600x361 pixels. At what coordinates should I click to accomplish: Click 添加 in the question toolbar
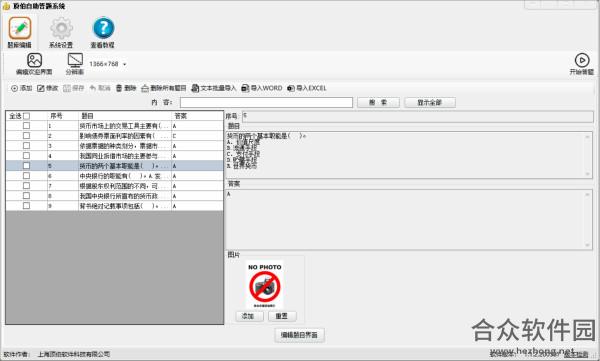tap(21, 88)
